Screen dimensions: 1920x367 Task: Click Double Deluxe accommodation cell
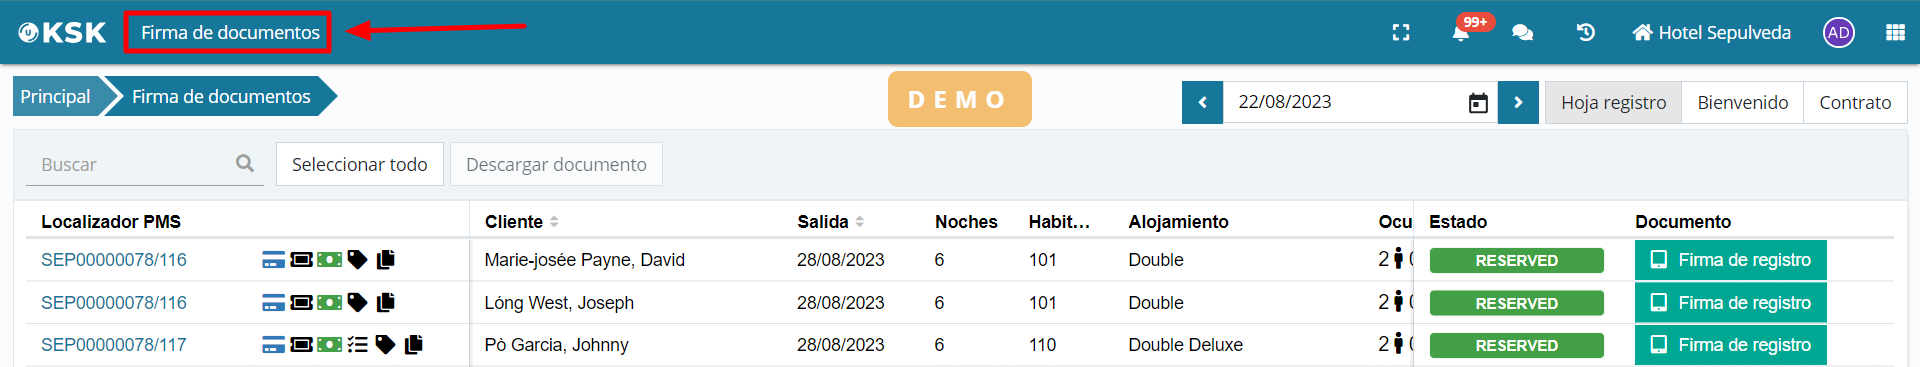pos(1186,345)
